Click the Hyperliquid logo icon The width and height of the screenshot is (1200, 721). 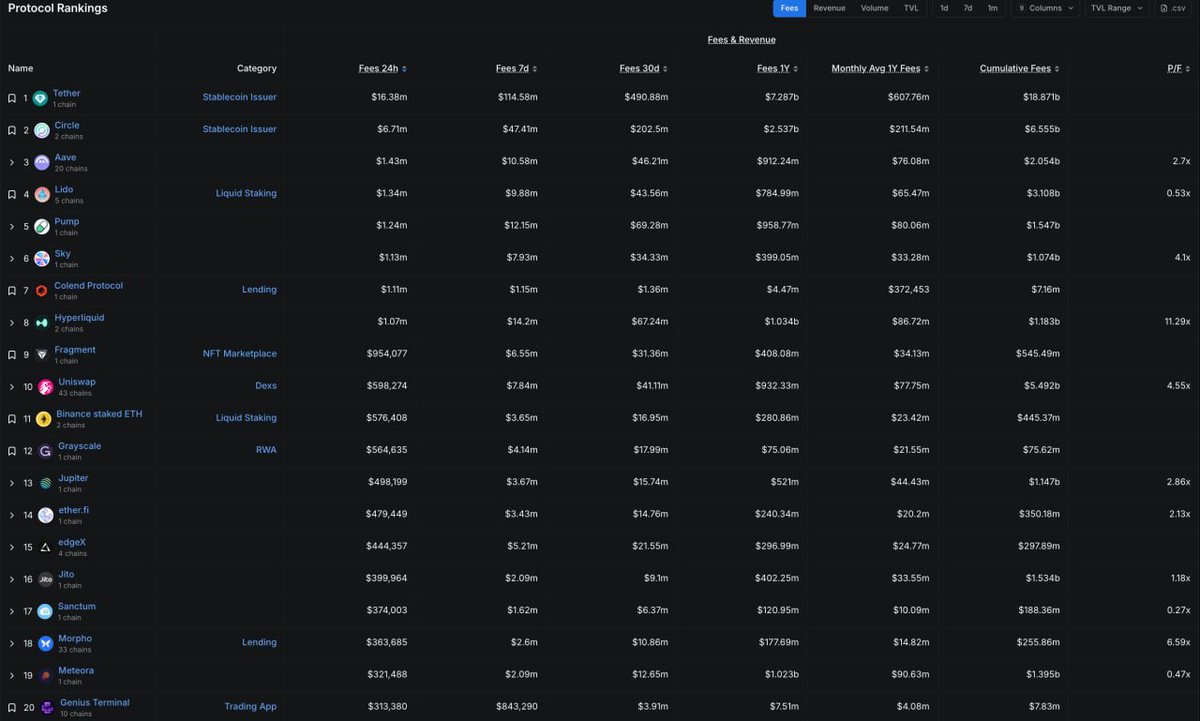(42, 323)
